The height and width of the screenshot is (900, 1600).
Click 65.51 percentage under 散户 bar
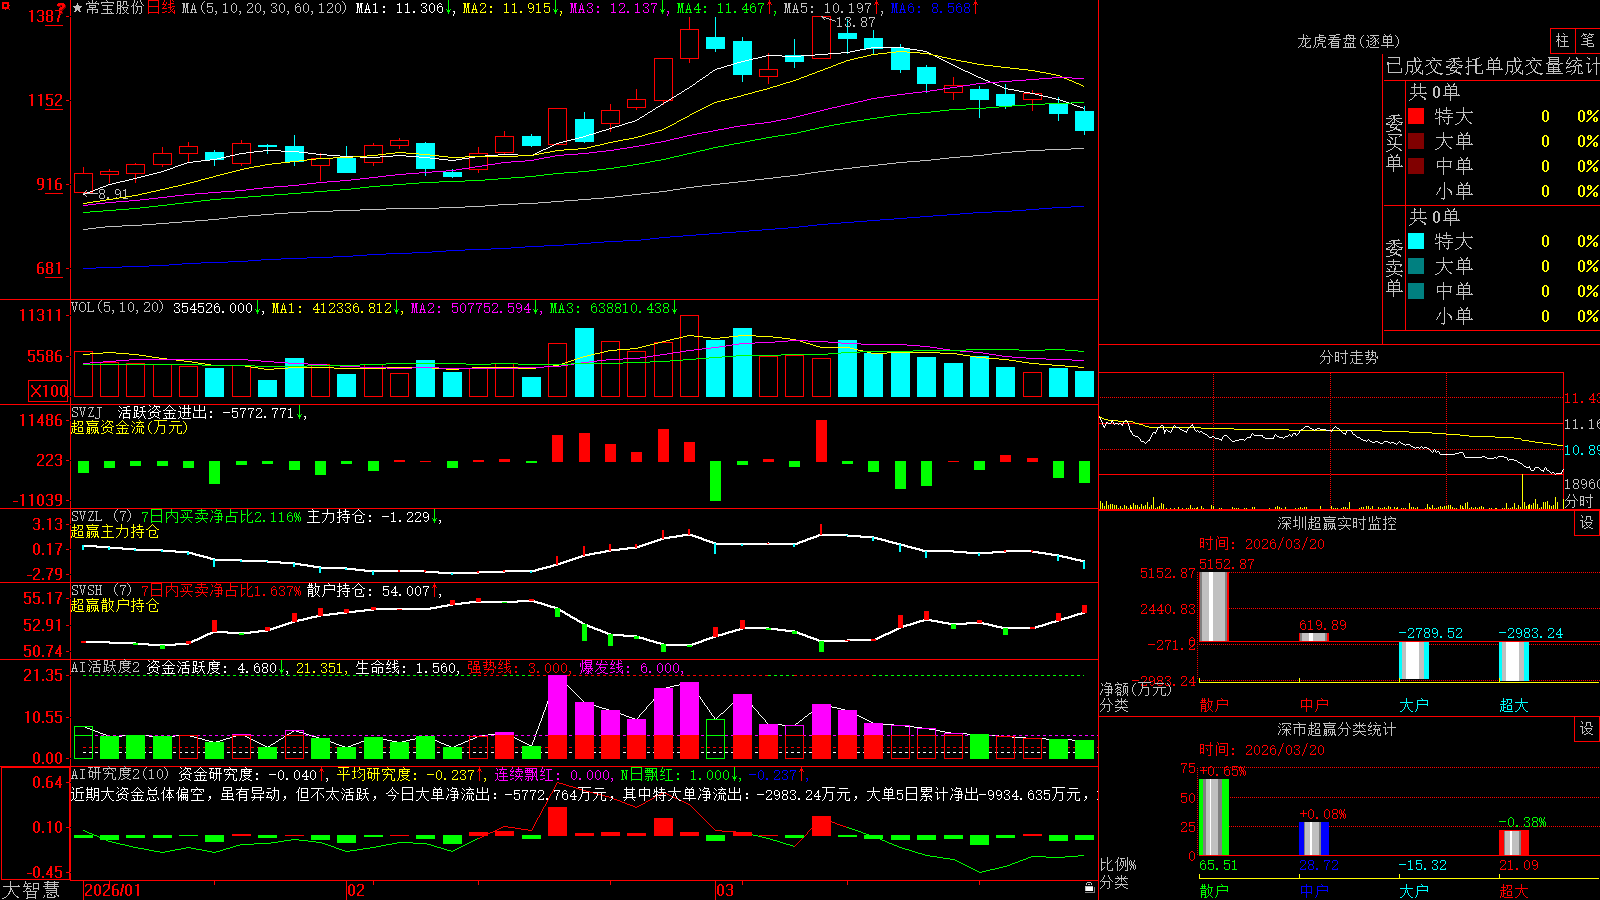[1218, 865]
